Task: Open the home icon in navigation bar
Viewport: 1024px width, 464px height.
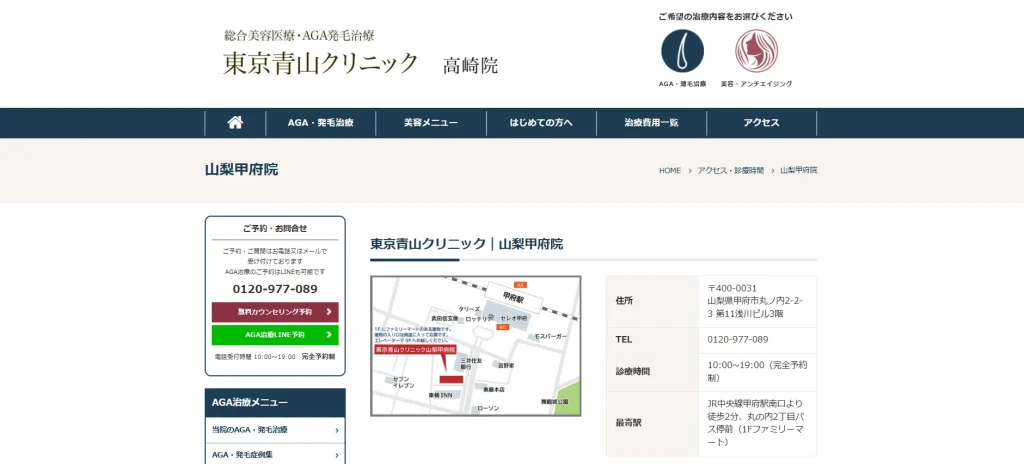Action: tap(235, 123)
